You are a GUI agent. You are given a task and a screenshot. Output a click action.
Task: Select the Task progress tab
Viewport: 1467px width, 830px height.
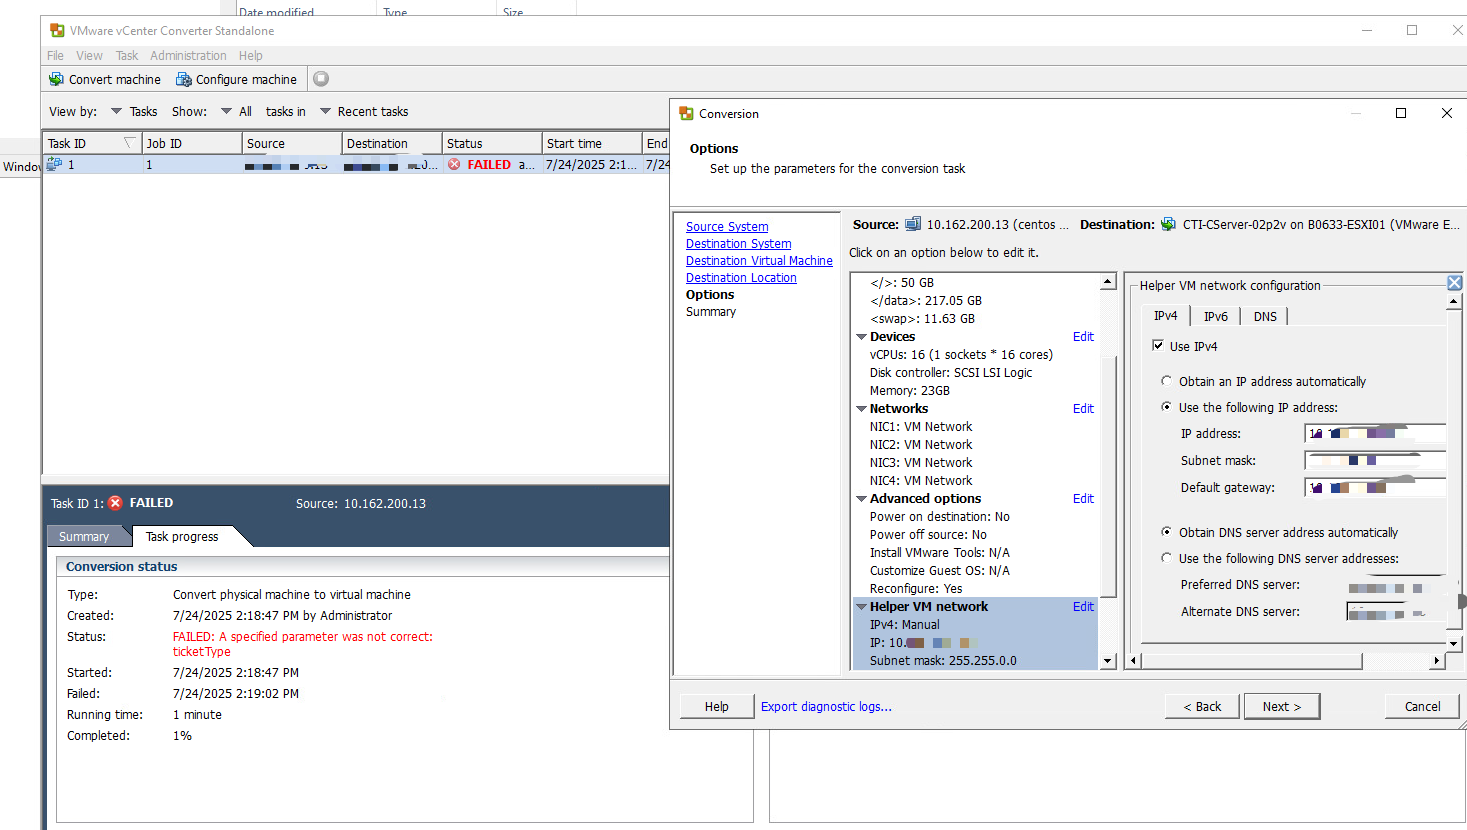[182, 537]
